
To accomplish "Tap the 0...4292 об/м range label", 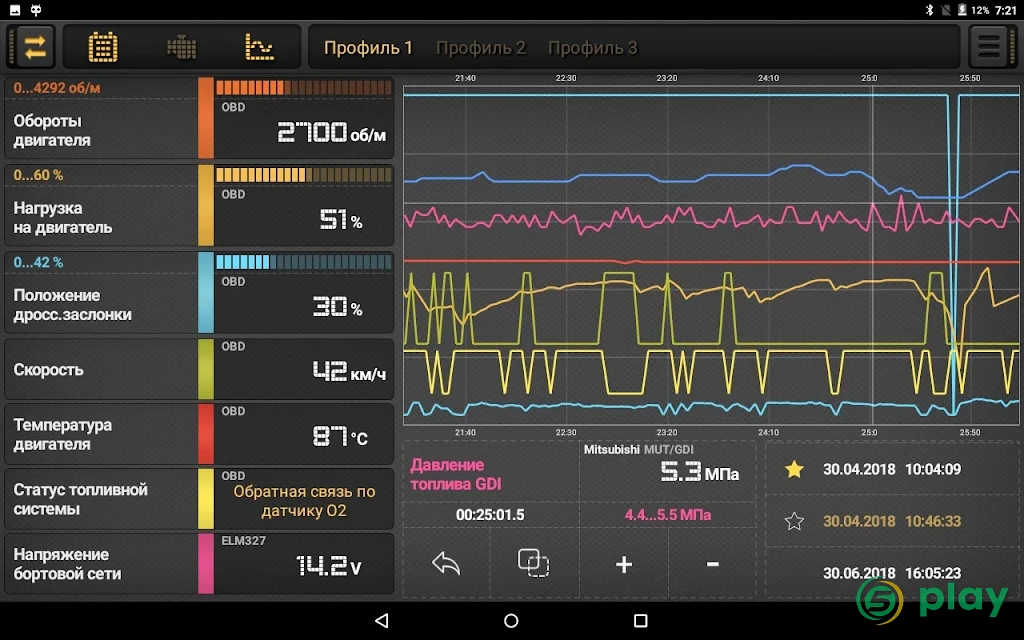I will pos(57,88).
